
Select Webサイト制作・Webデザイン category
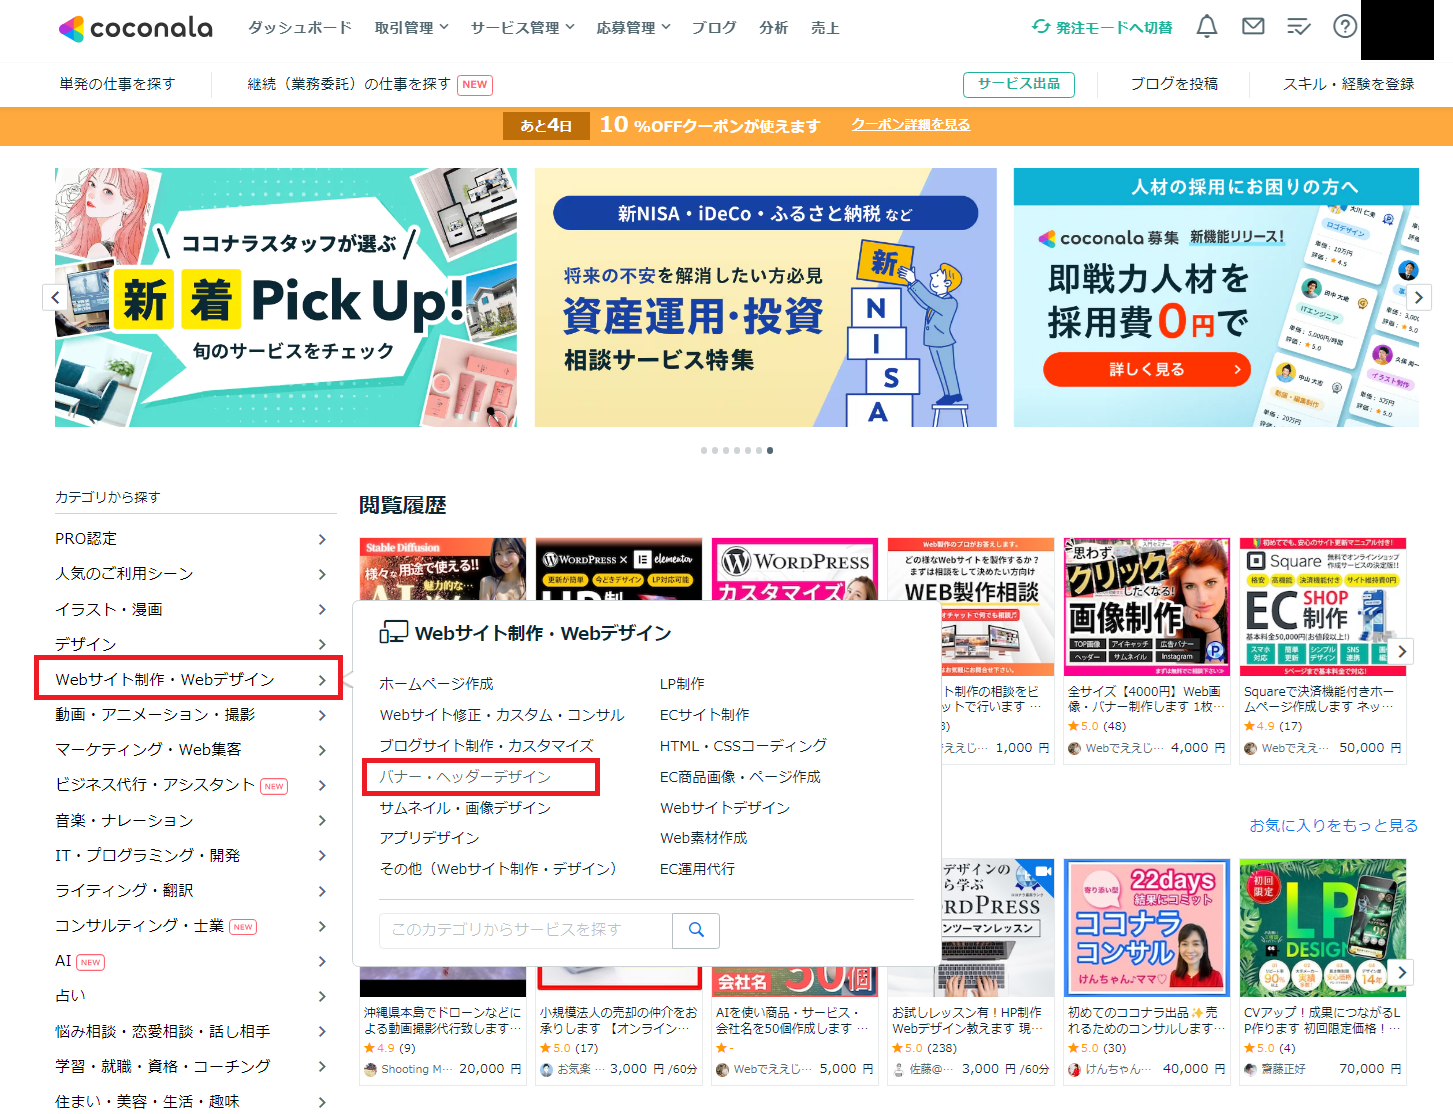pos(189,679)
